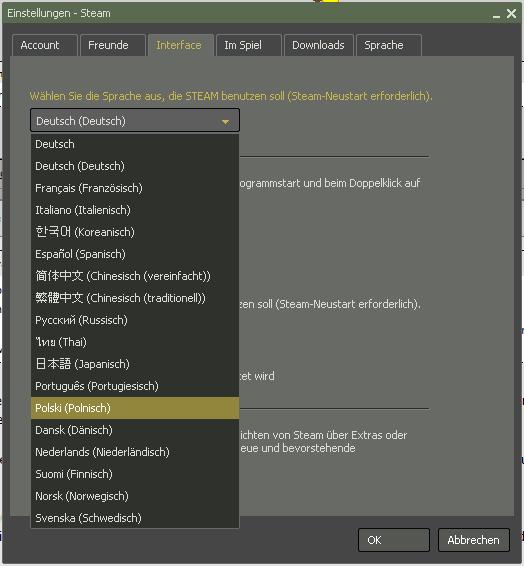524x566 pixels.
Task: Minimize the Steam settings window
Action: pyautogui.click(x=497, y=14)
